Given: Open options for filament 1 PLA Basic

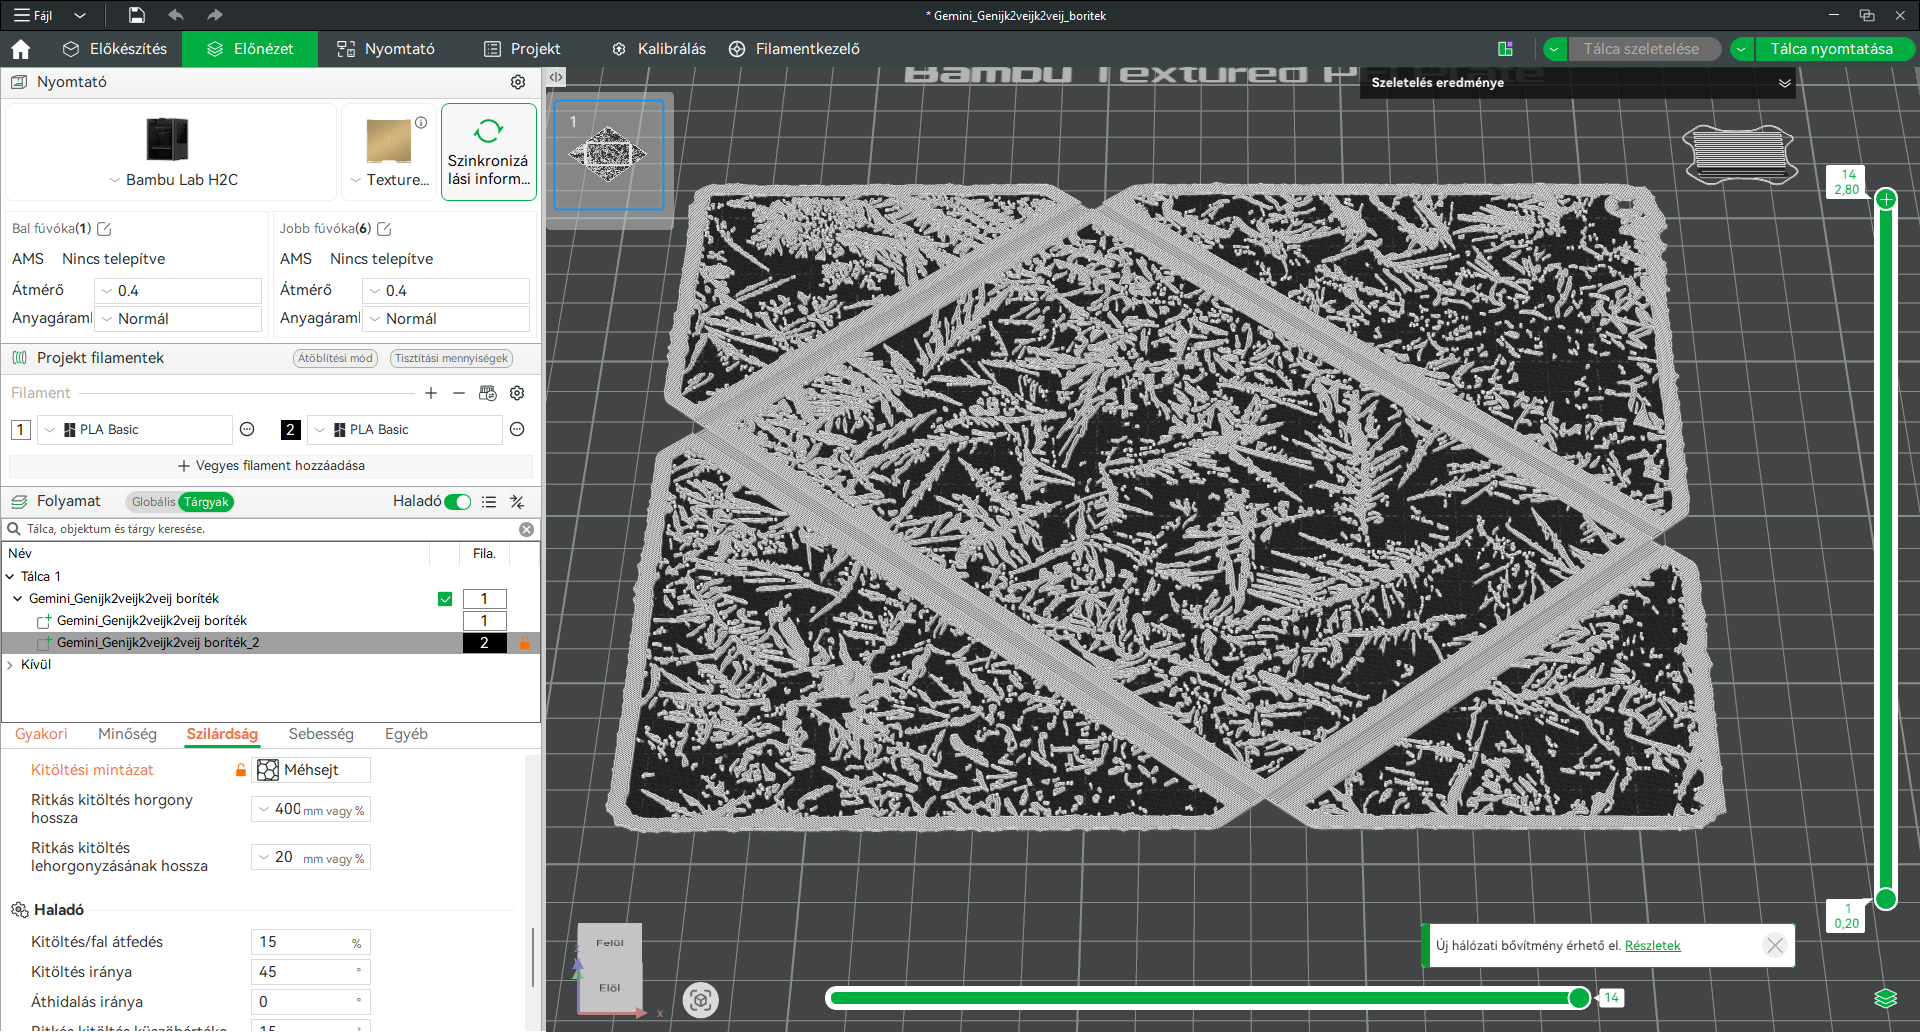Looking at the screenshot, I should point(247,430).
